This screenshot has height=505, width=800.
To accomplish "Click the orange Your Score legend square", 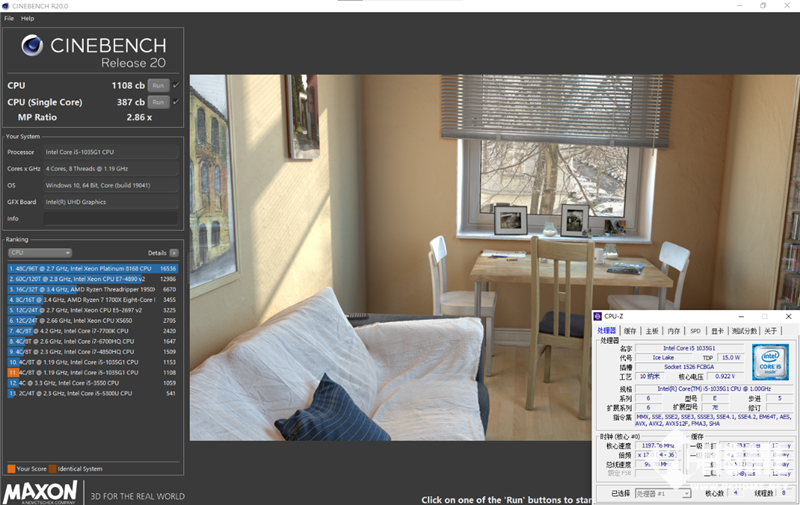I will (11, 469).
